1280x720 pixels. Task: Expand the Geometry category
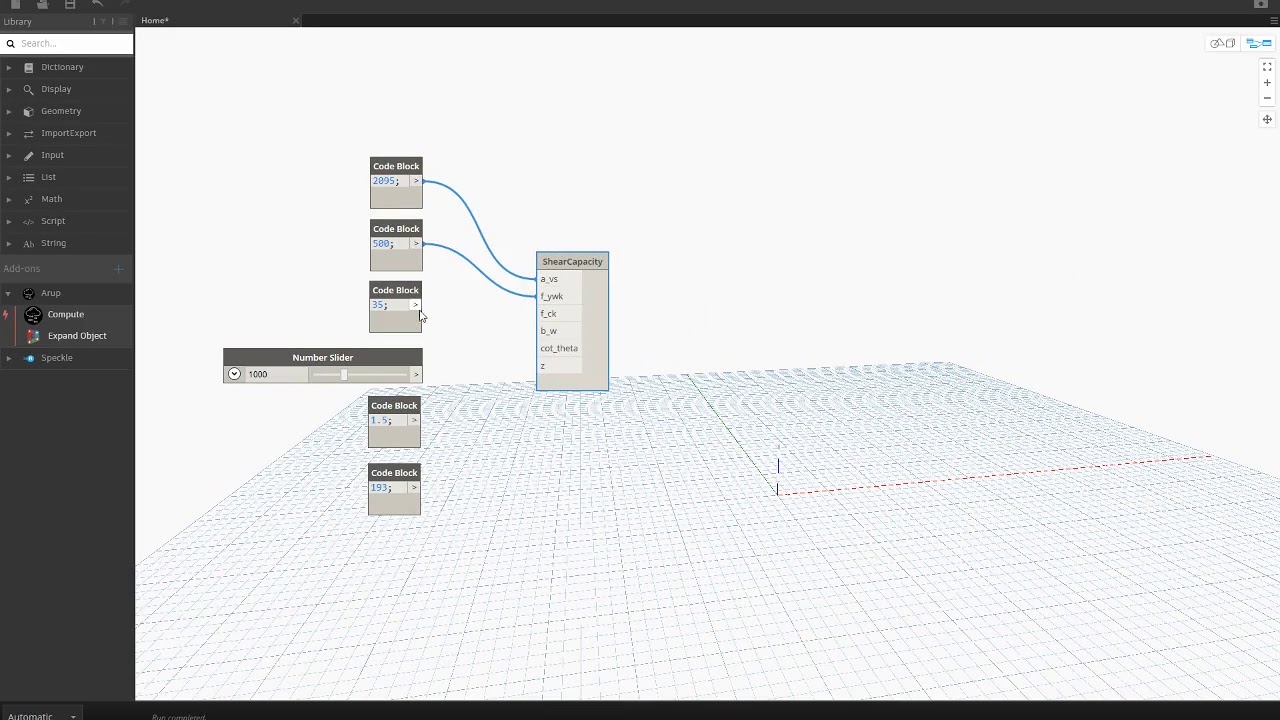click(9, 111)
